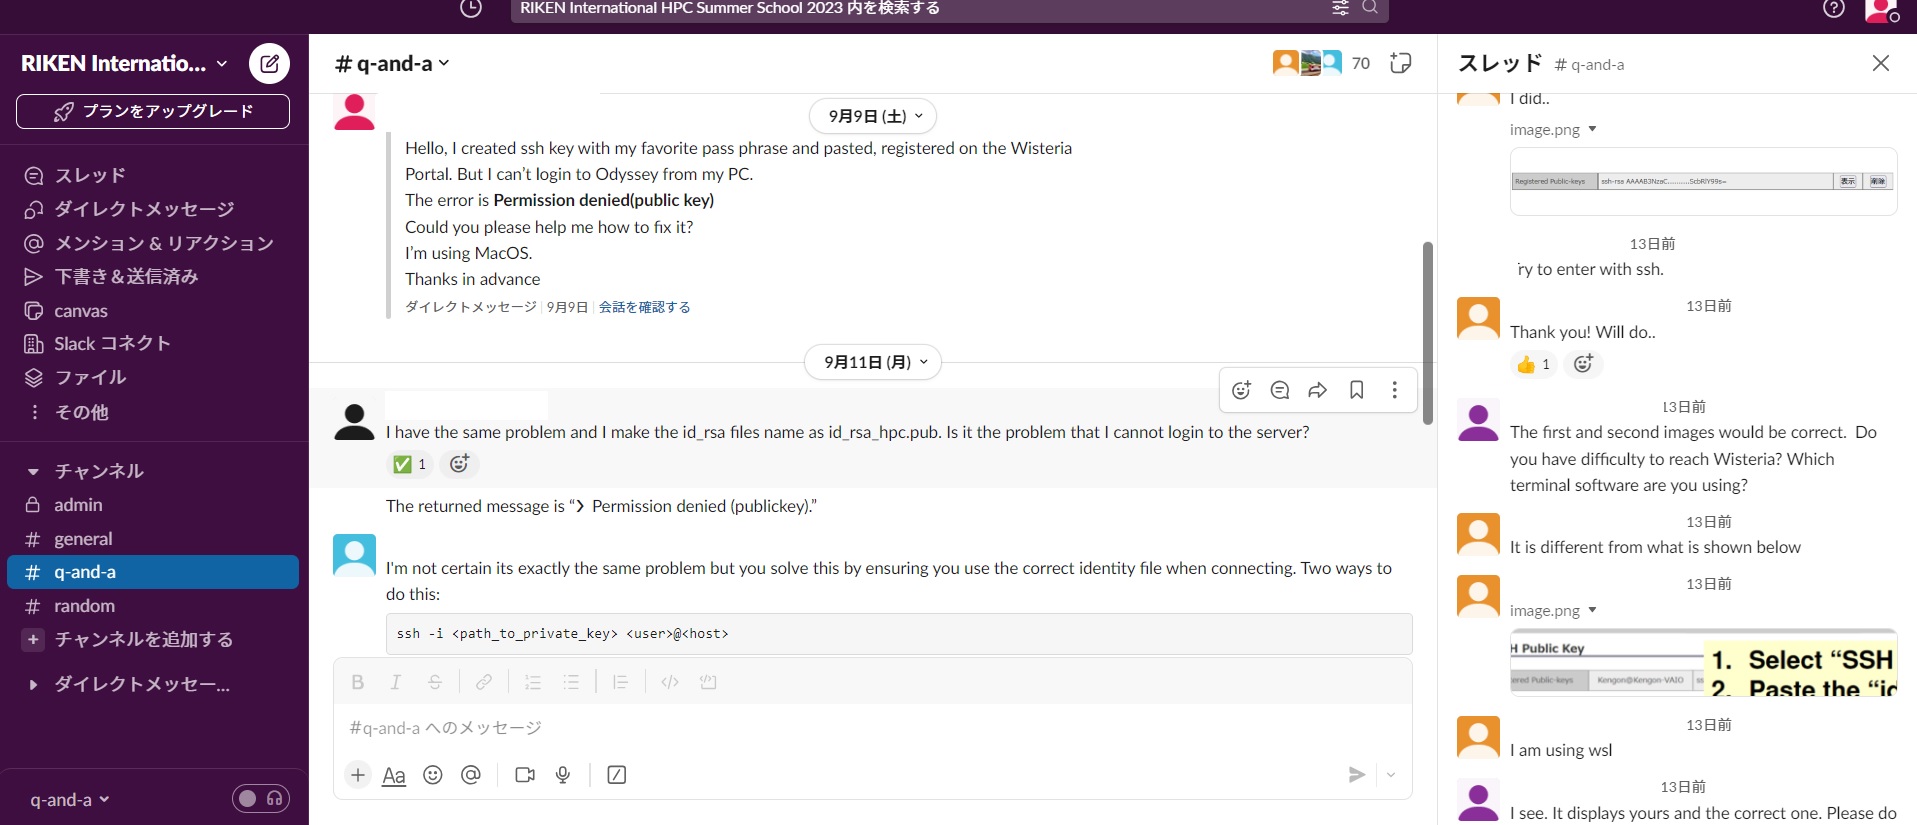Screen dimensions: 1917x825
Task: Send the message
Action: 1356,775
